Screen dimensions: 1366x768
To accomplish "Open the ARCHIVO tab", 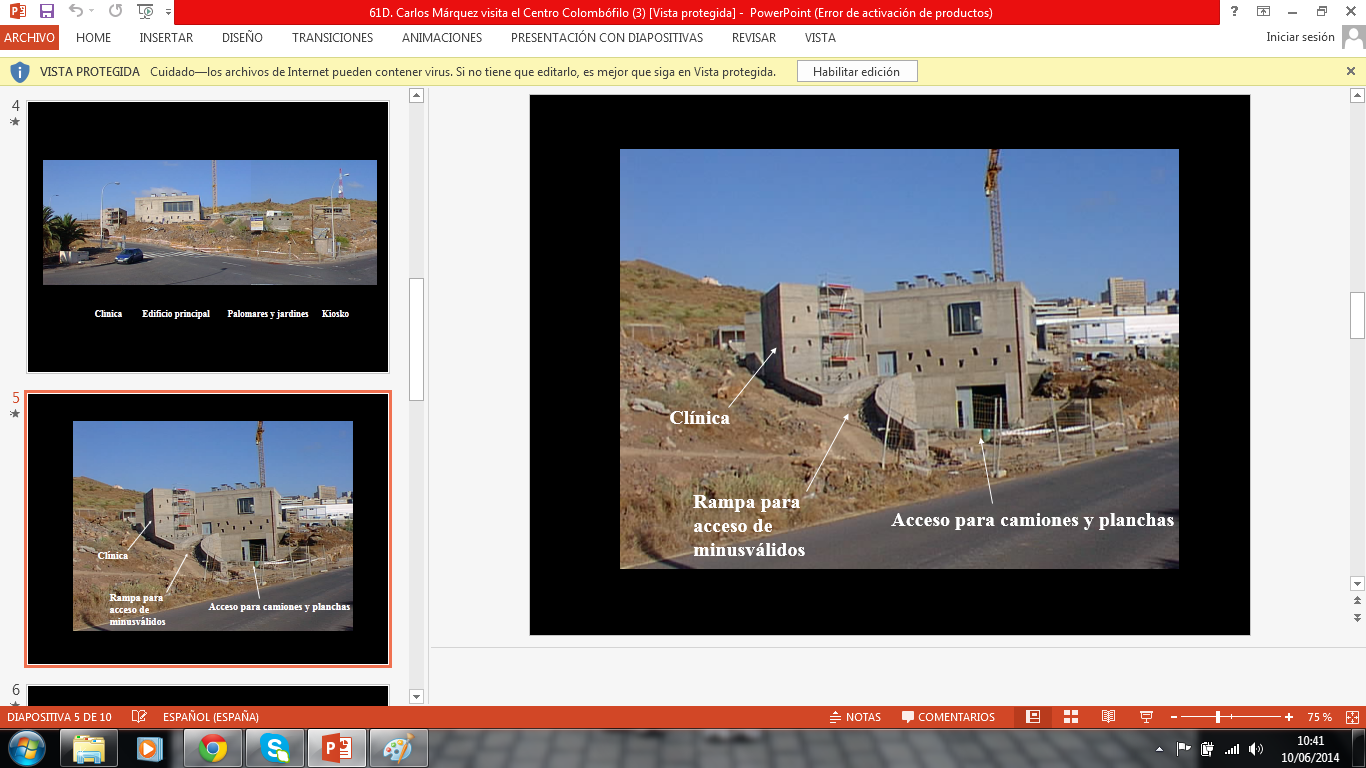I will 29,38.
